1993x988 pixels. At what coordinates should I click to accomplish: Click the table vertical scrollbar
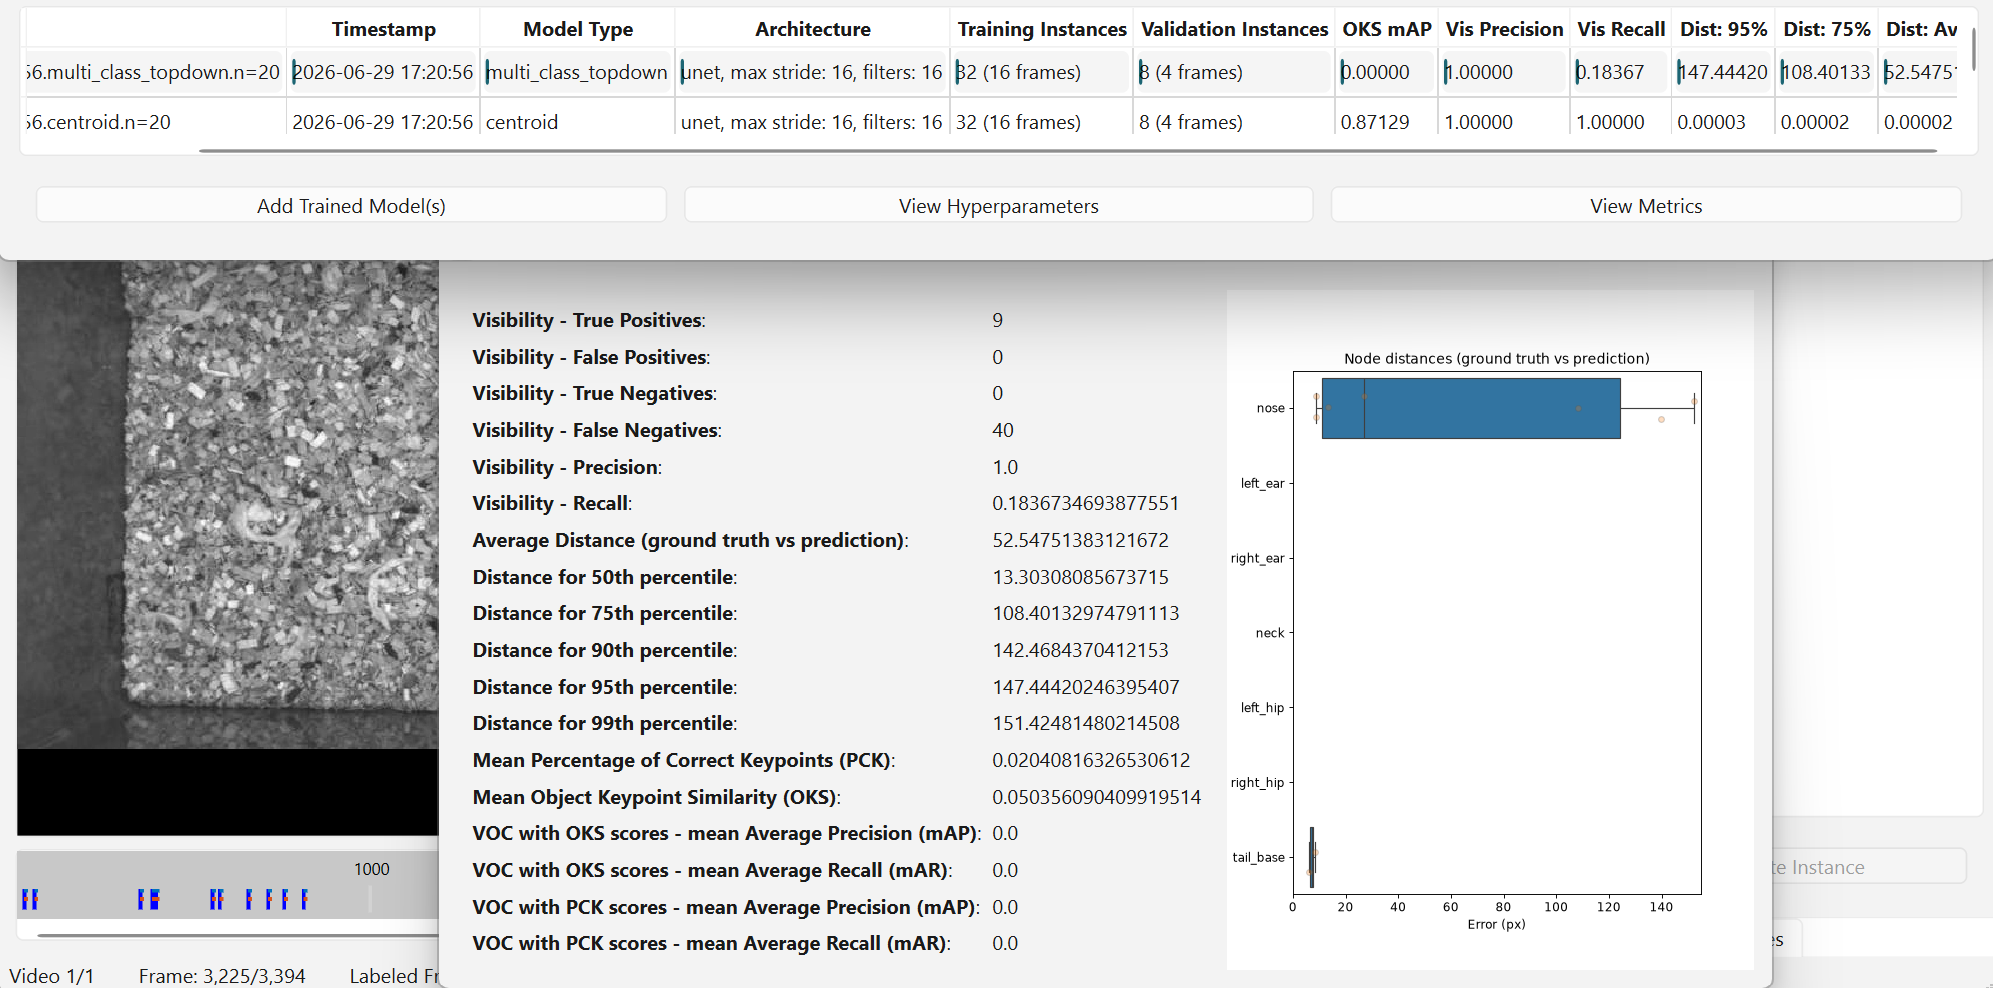(x=1973, y=49)
